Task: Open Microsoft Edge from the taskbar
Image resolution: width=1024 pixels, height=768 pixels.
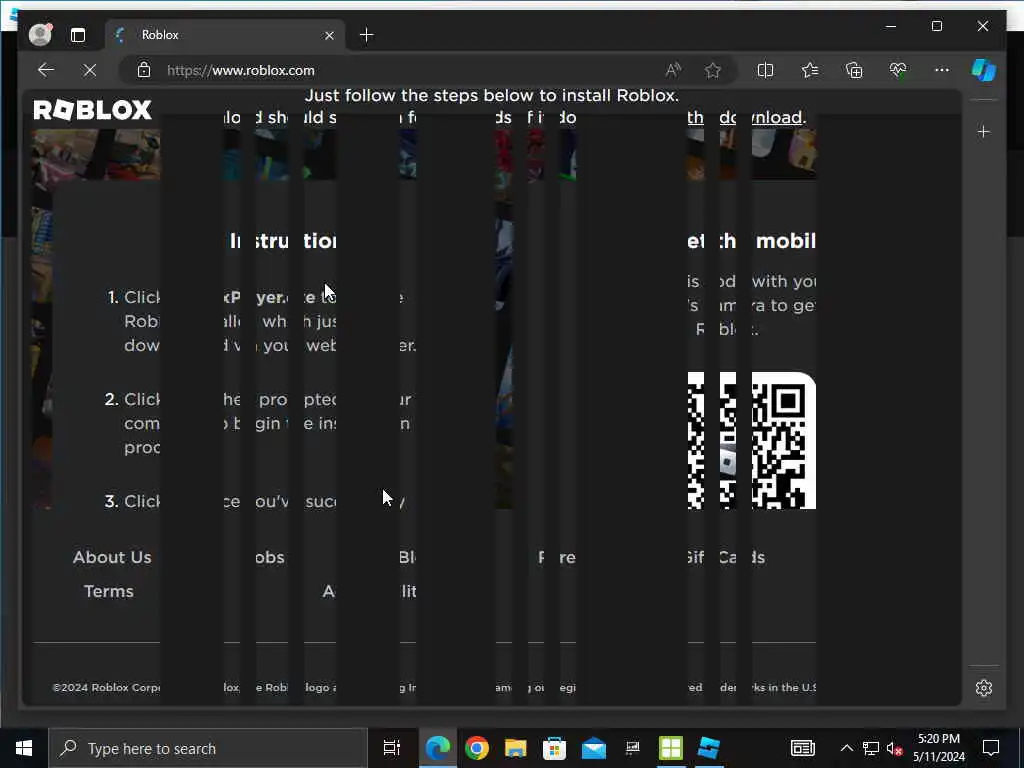Action: (438, 748)
